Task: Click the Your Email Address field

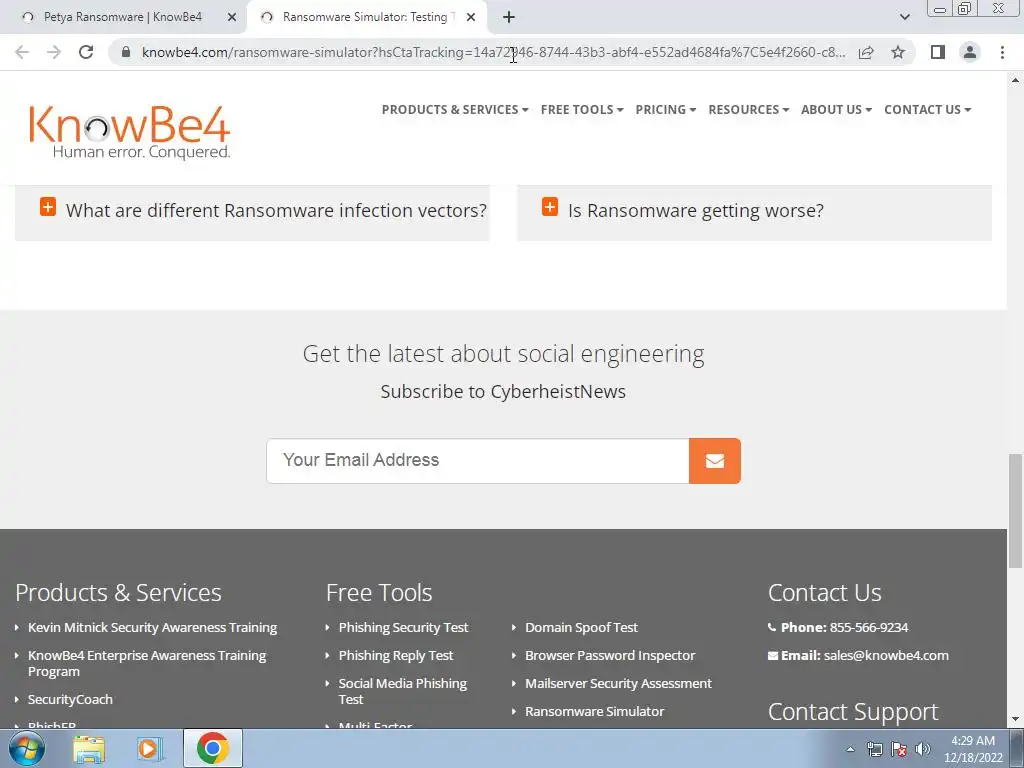Action: 477,461
